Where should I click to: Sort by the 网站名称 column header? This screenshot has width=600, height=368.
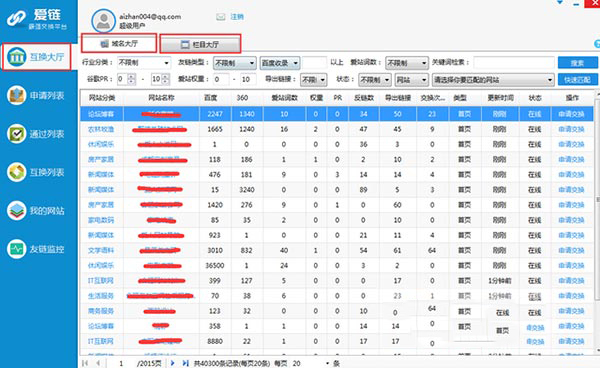click(x=161, y=98)
